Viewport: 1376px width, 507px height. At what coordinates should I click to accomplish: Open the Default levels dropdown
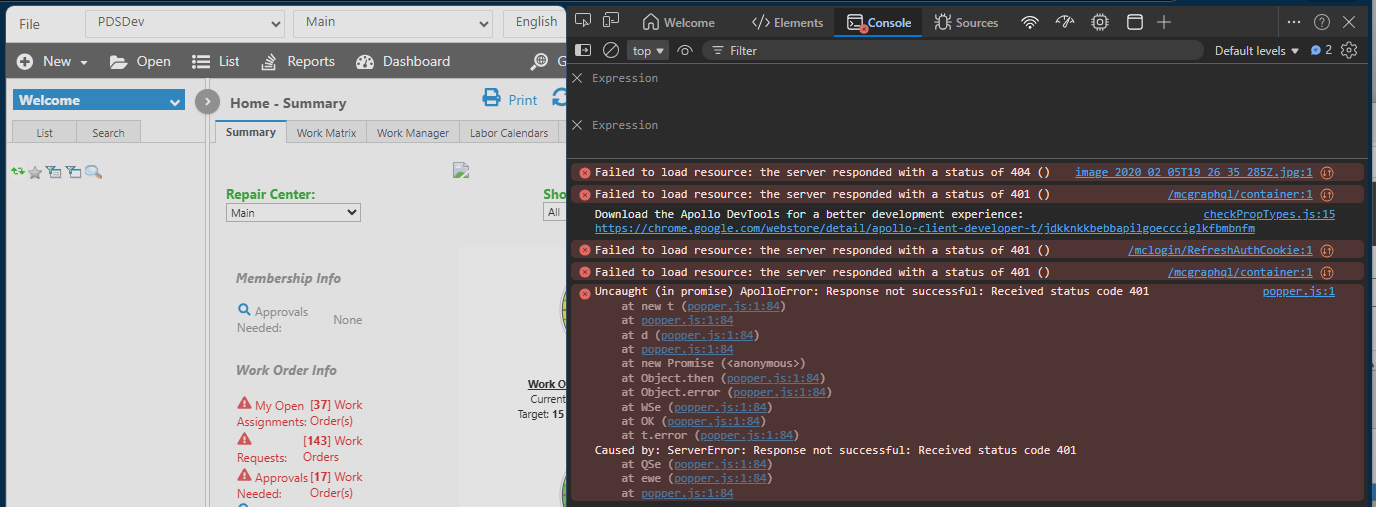click(1257, 50)
